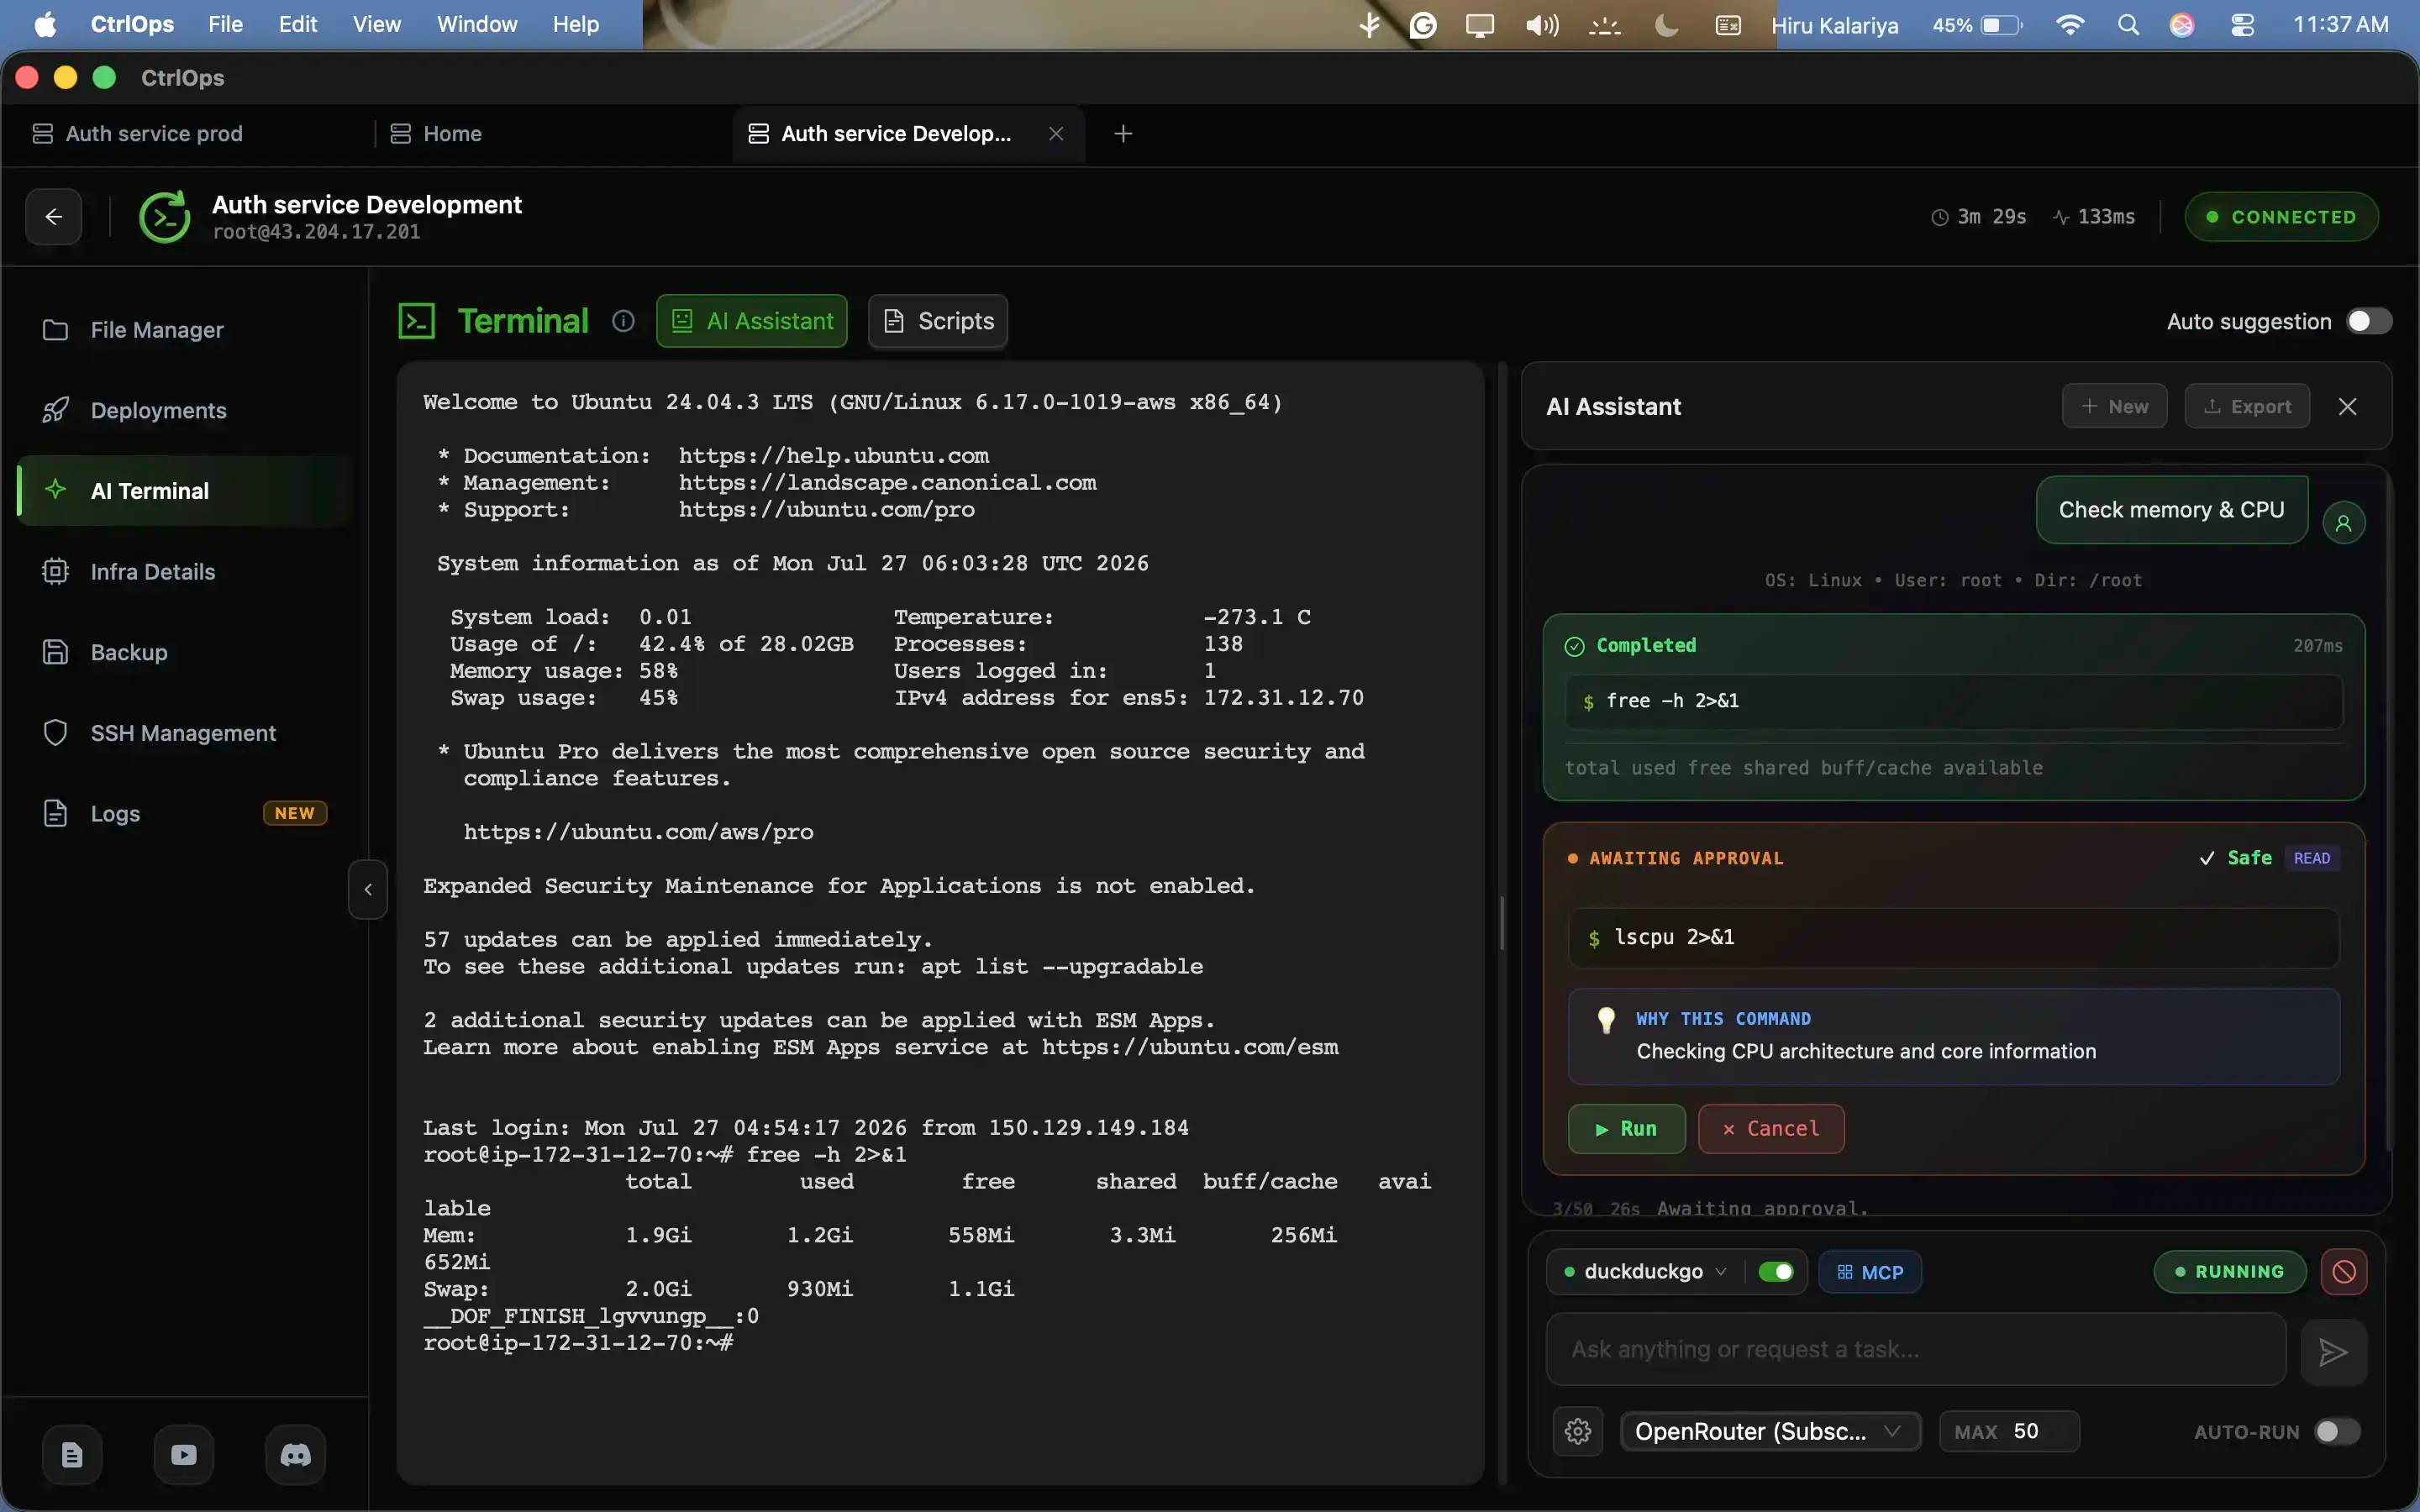
Task: Open AI settings gear icon
Action: [1578, 1431]
